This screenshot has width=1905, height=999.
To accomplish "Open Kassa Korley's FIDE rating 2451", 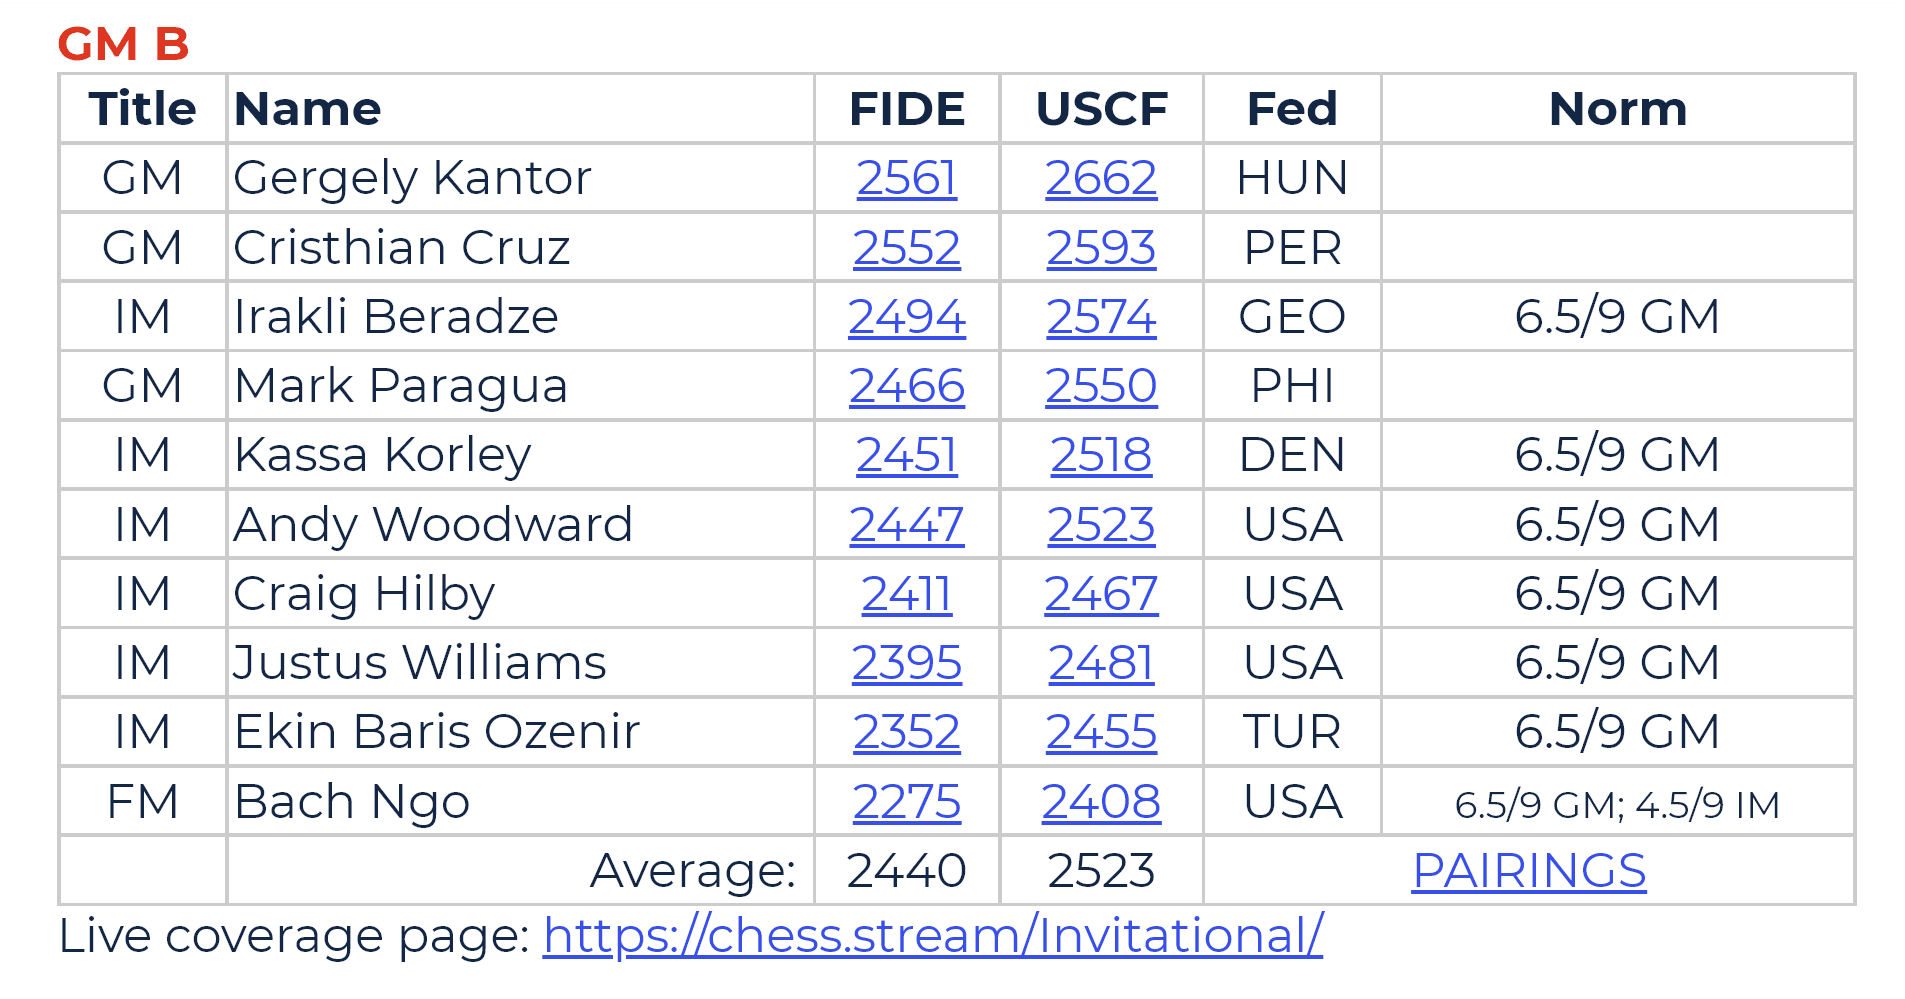I will coord(906,454).
